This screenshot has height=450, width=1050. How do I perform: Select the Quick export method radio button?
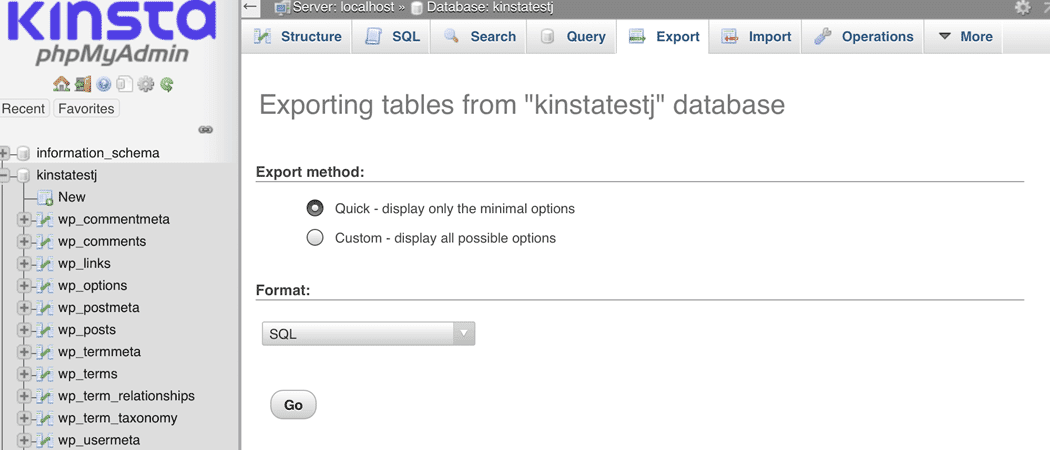coord(315,209)
